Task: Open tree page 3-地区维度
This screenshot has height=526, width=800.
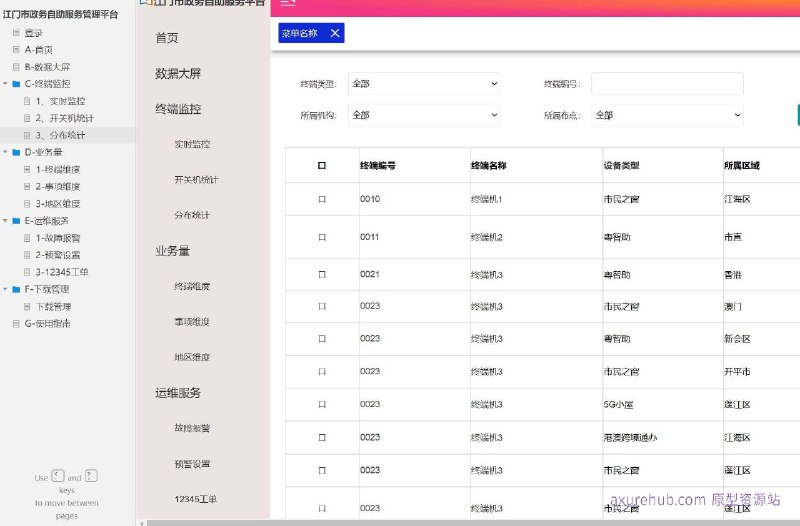Action: (x=58, y=204)
